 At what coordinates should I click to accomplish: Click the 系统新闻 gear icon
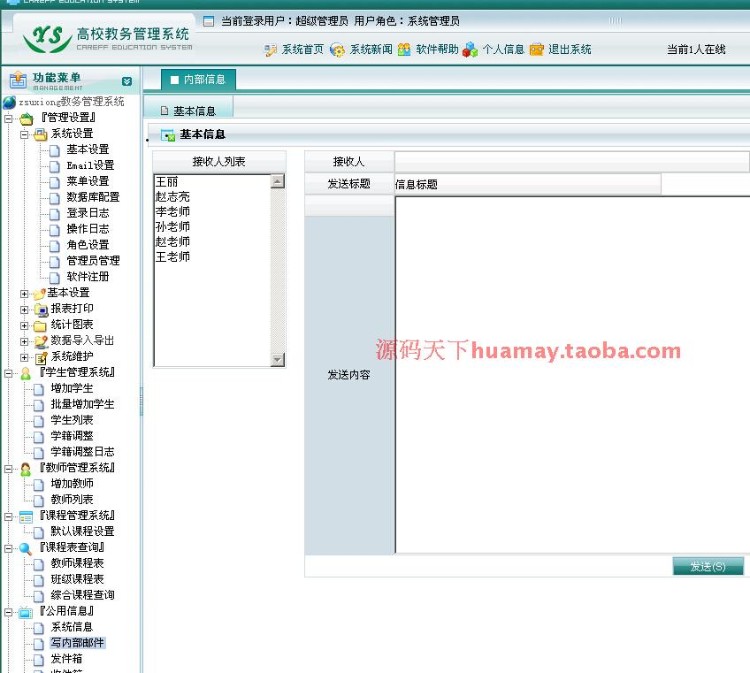click(337, 50)
